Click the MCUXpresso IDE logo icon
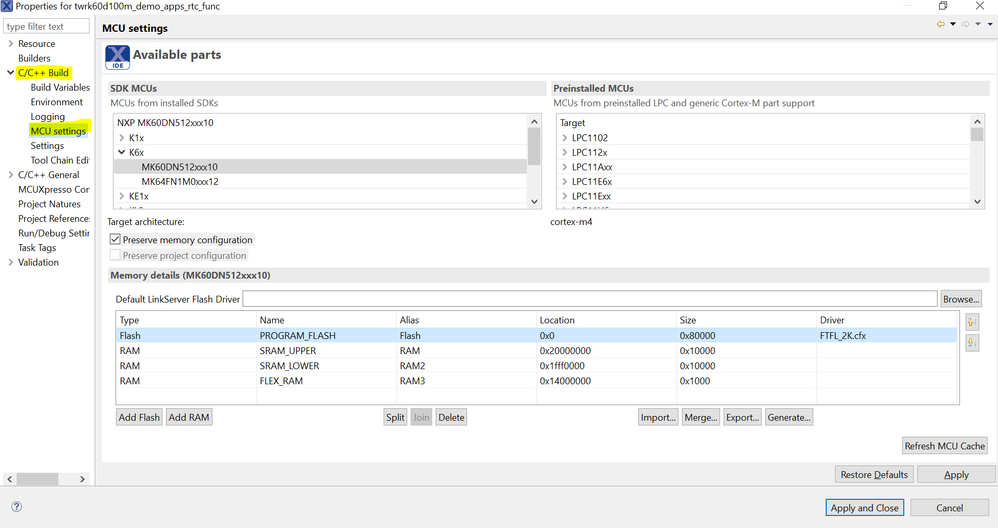Screen dimensions: 998x528 tap(118, 57)
